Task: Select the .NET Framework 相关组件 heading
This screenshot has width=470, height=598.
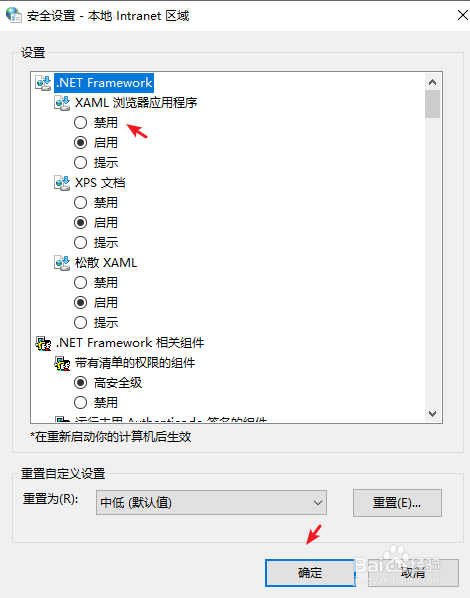Action: click(130, 343)
